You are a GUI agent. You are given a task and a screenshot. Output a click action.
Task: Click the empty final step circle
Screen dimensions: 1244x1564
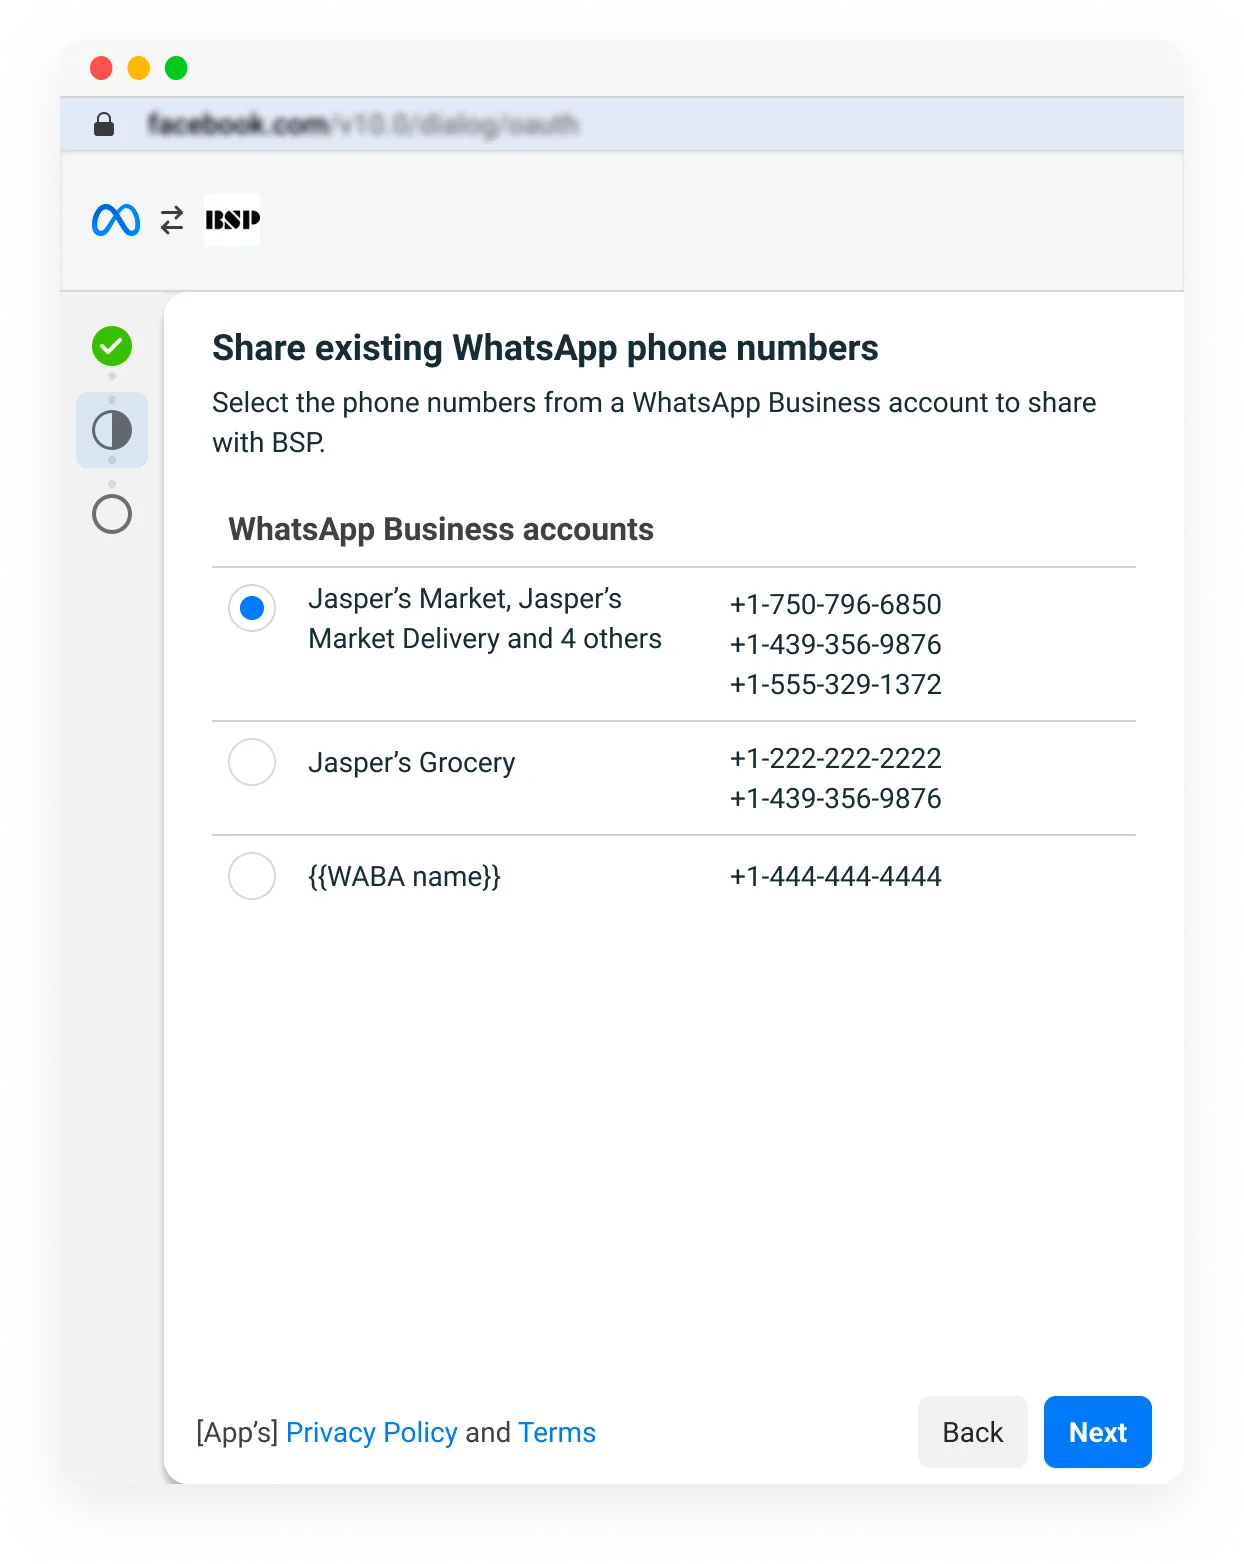click(x=112, y=513)
